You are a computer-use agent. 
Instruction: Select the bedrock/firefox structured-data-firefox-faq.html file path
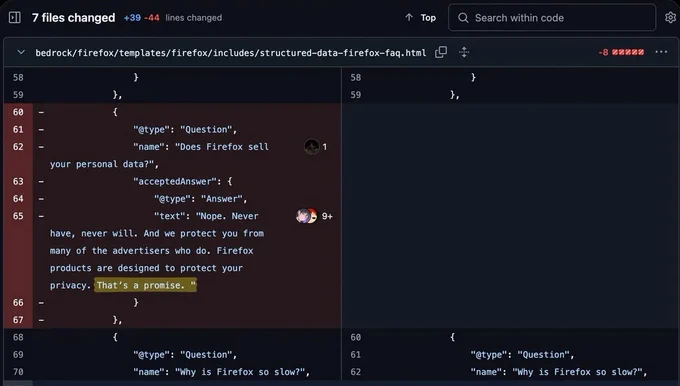point(231,53)
